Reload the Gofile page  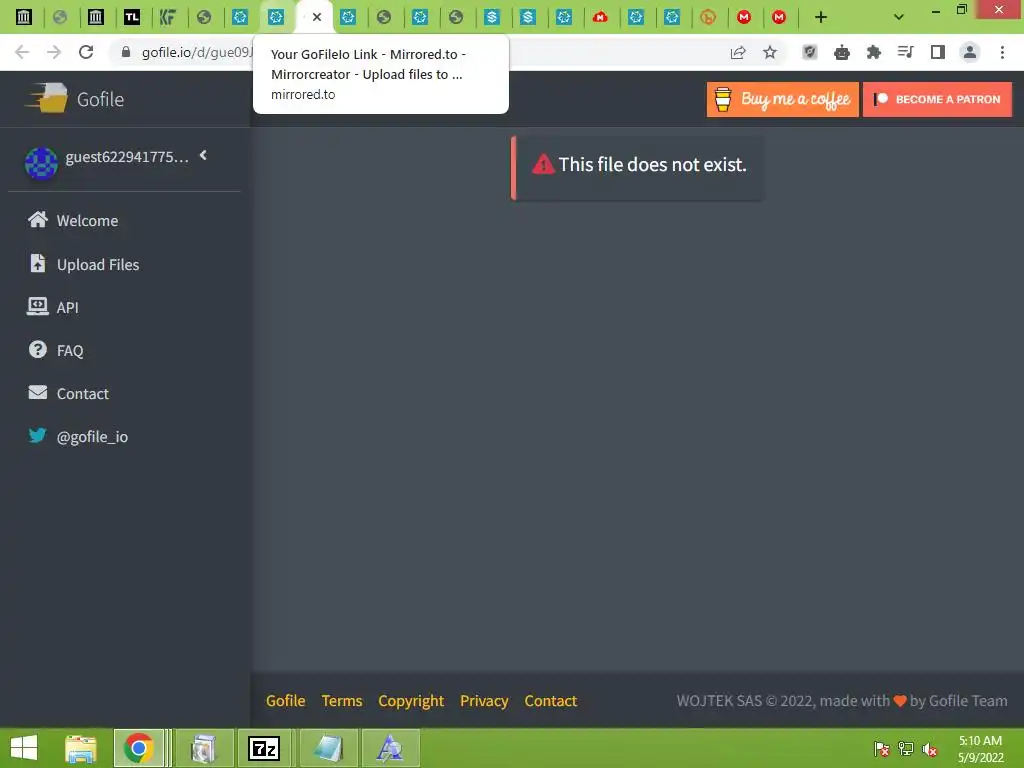[86, 52]
